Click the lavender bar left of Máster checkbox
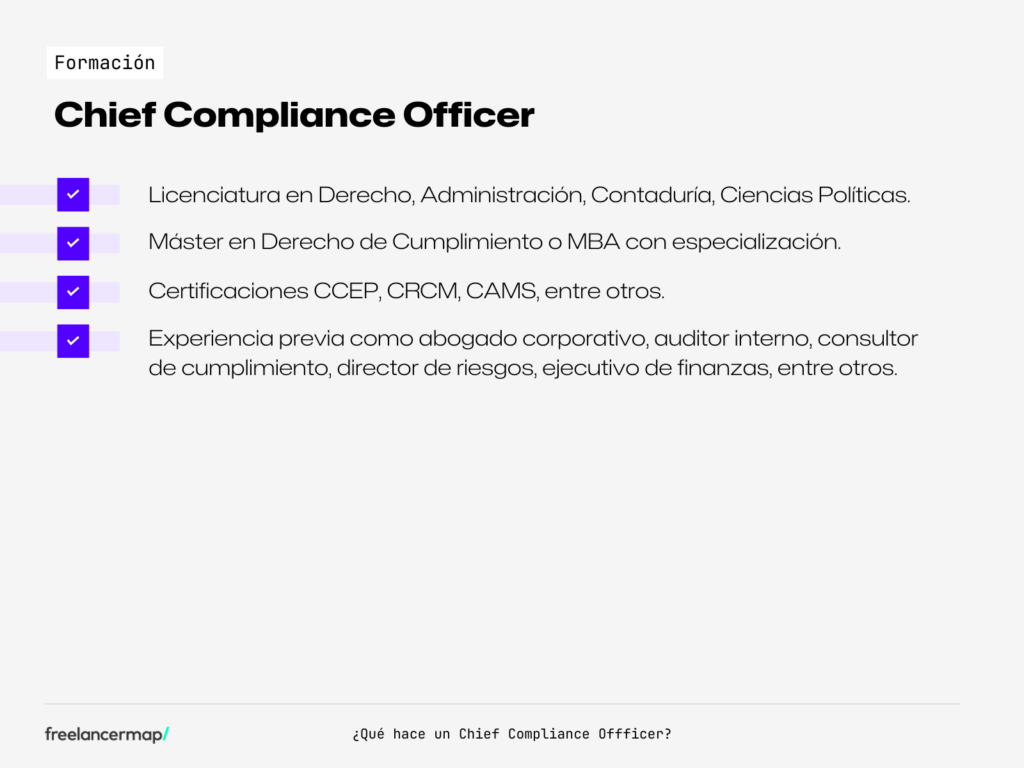Screen dimensions: 1024x768 (x=28, y=243)
